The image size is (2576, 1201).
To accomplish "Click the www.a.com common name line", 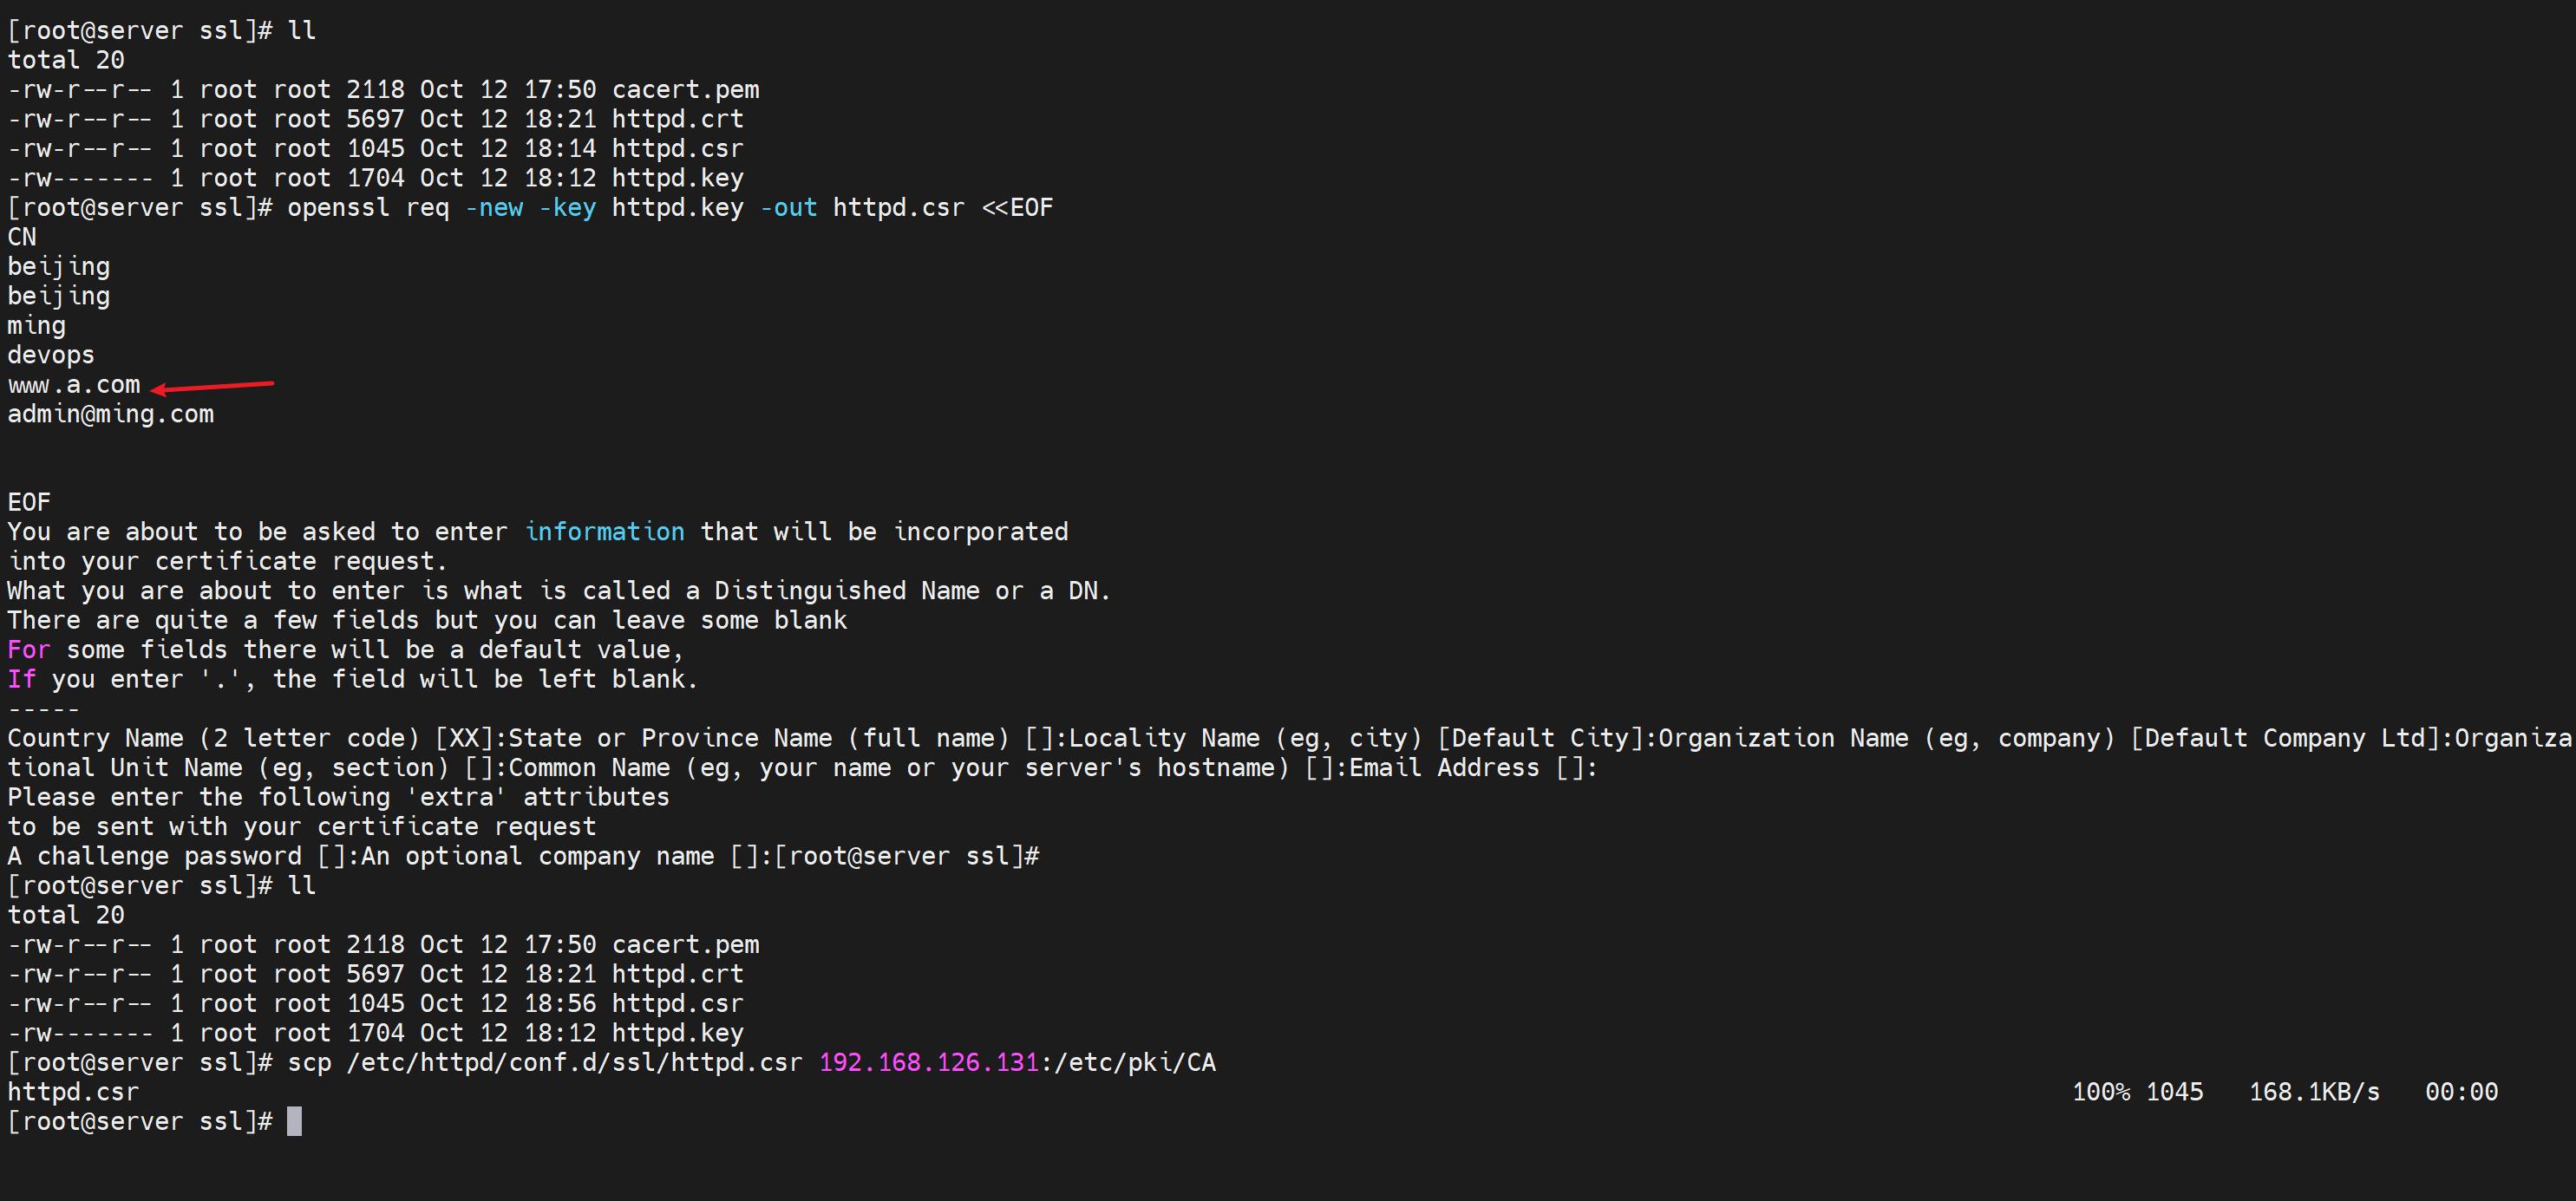I will pyautogui.click(x=74, y=385).
